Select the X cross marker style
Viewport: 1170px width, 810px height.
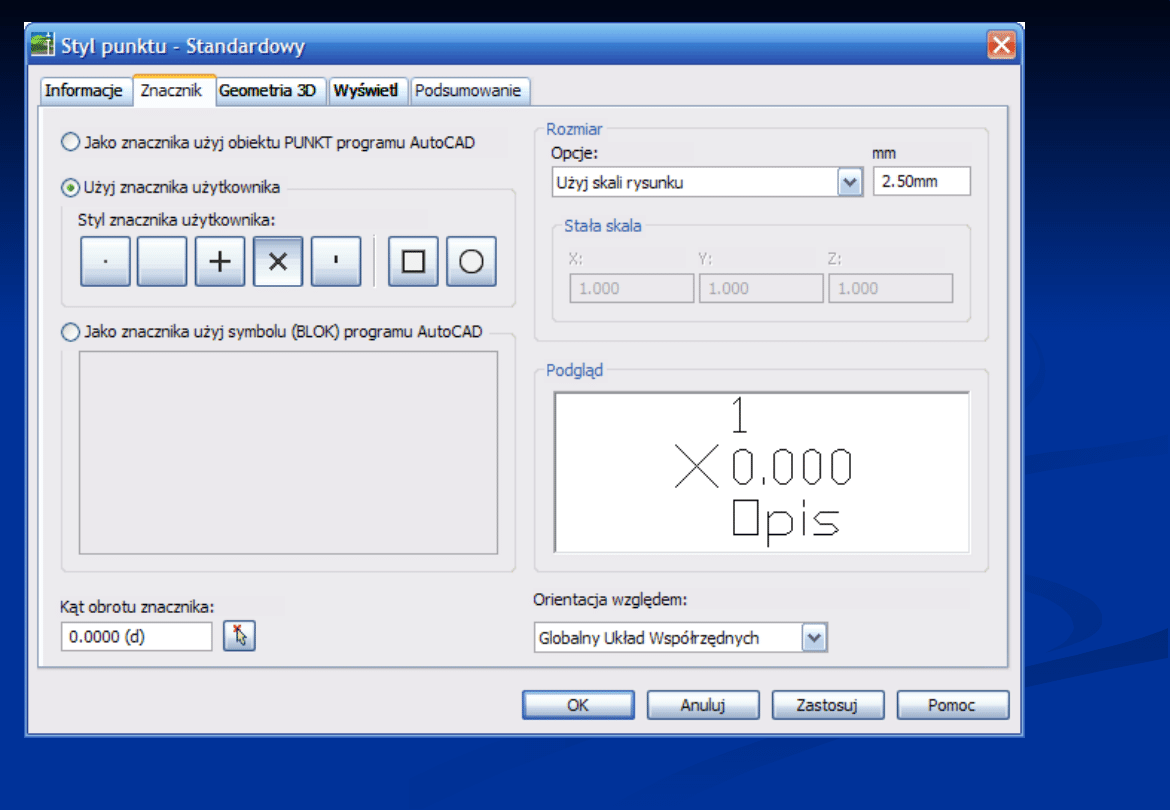[x=278, y=261]
